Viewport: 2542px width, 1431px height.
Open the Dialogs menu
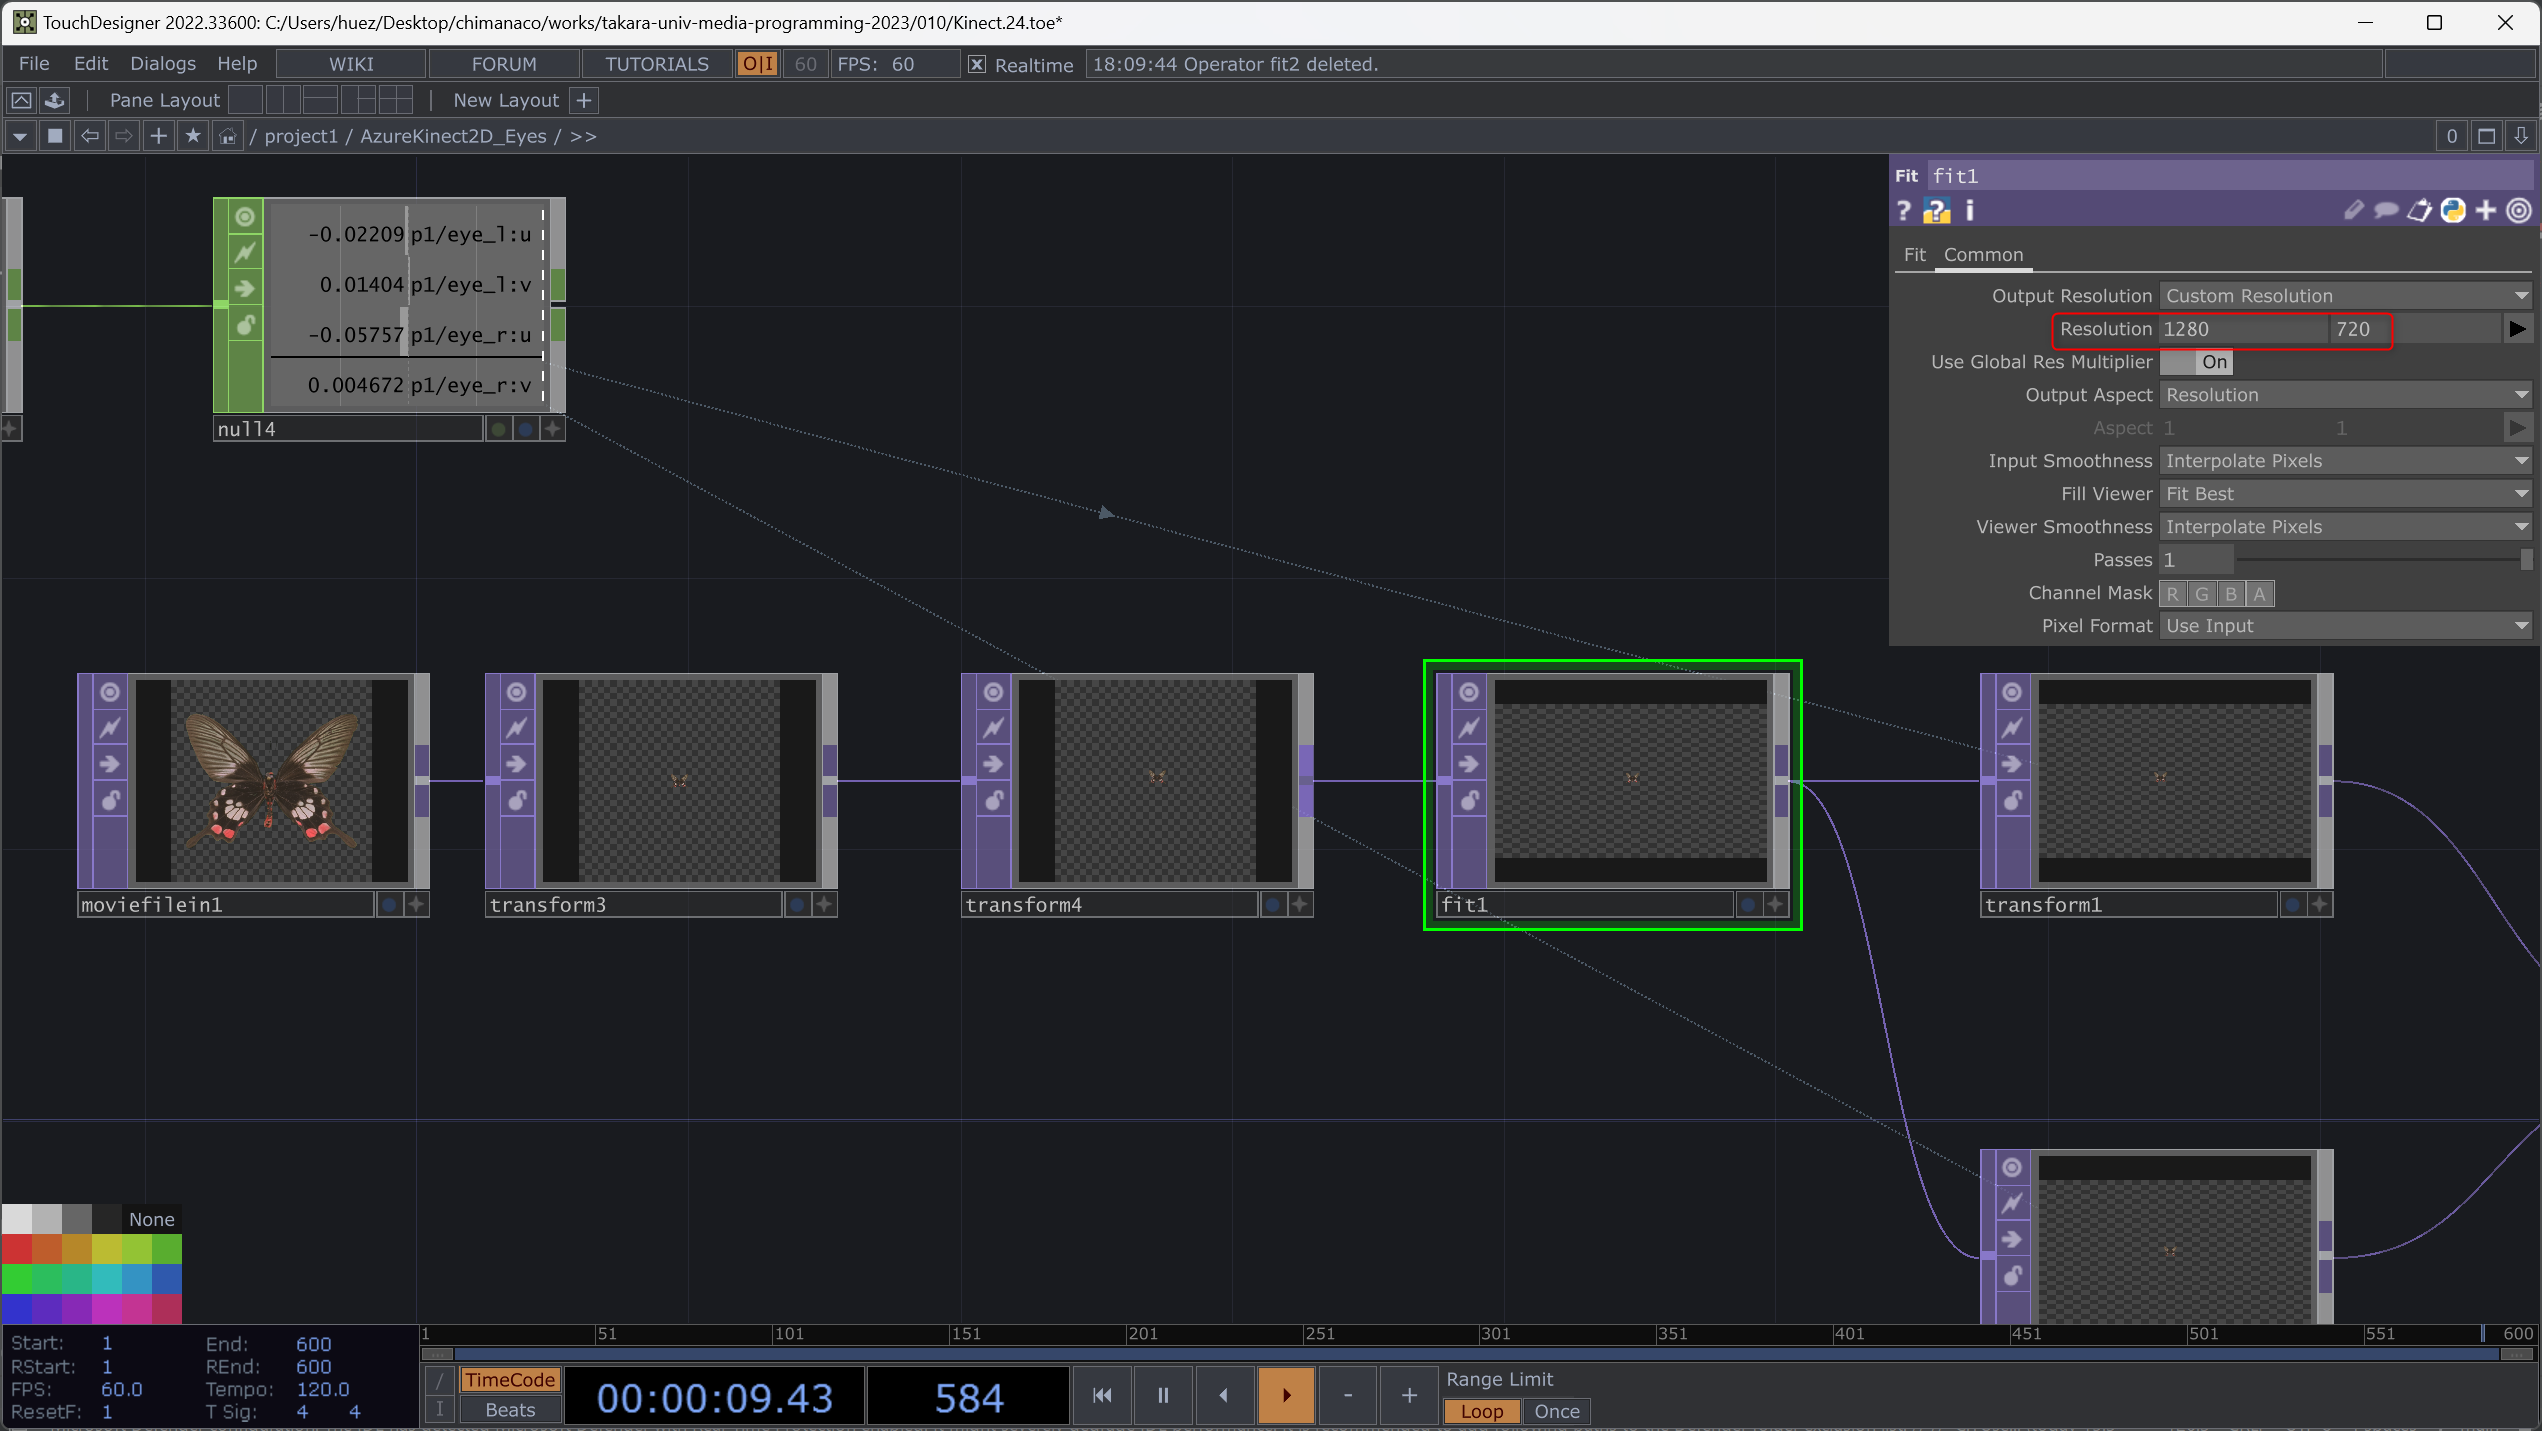(162, 64)
